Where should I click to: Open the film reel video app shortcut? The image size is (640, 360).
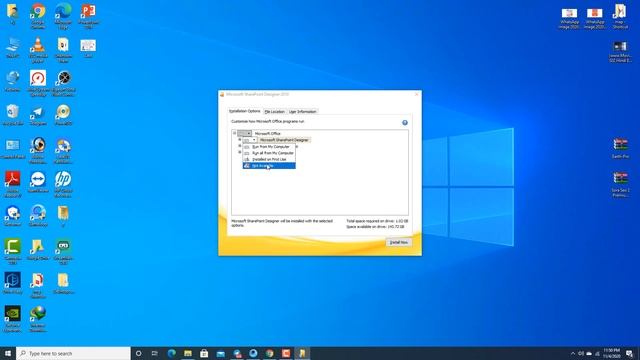coord(63,84)
